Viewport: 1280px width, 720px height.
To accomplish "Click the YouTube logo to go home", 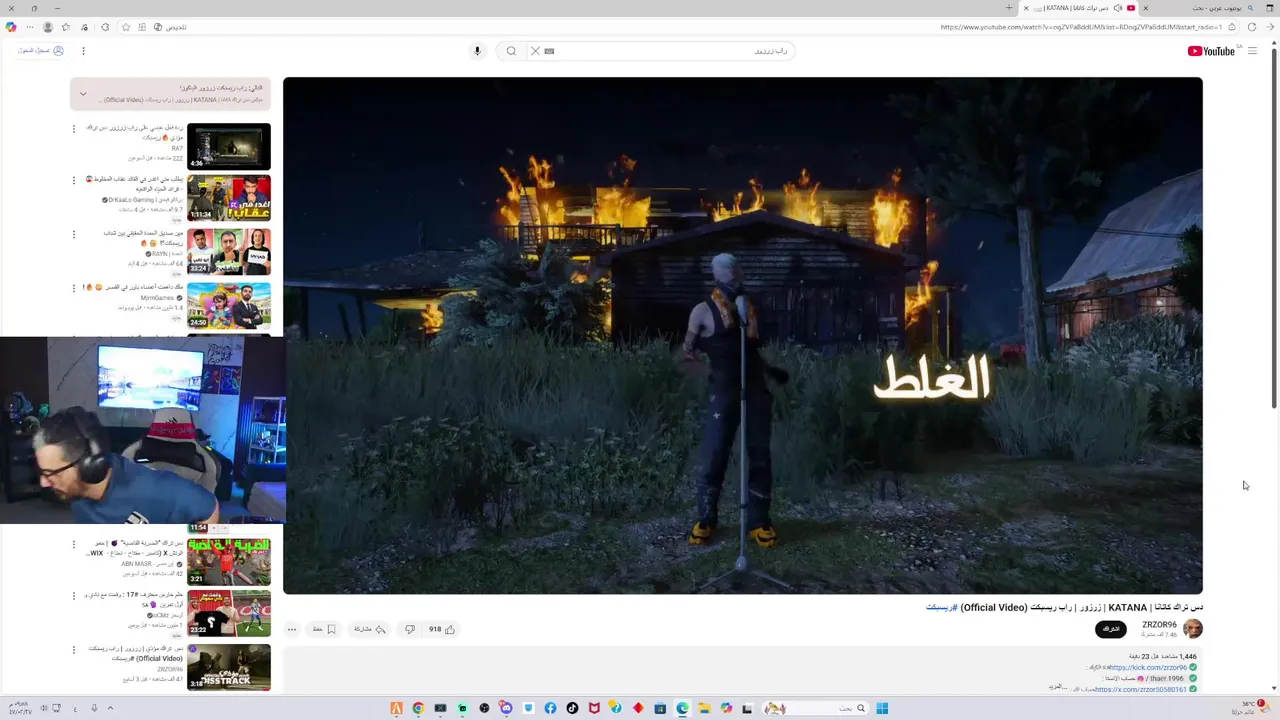I will (1211, 51).
